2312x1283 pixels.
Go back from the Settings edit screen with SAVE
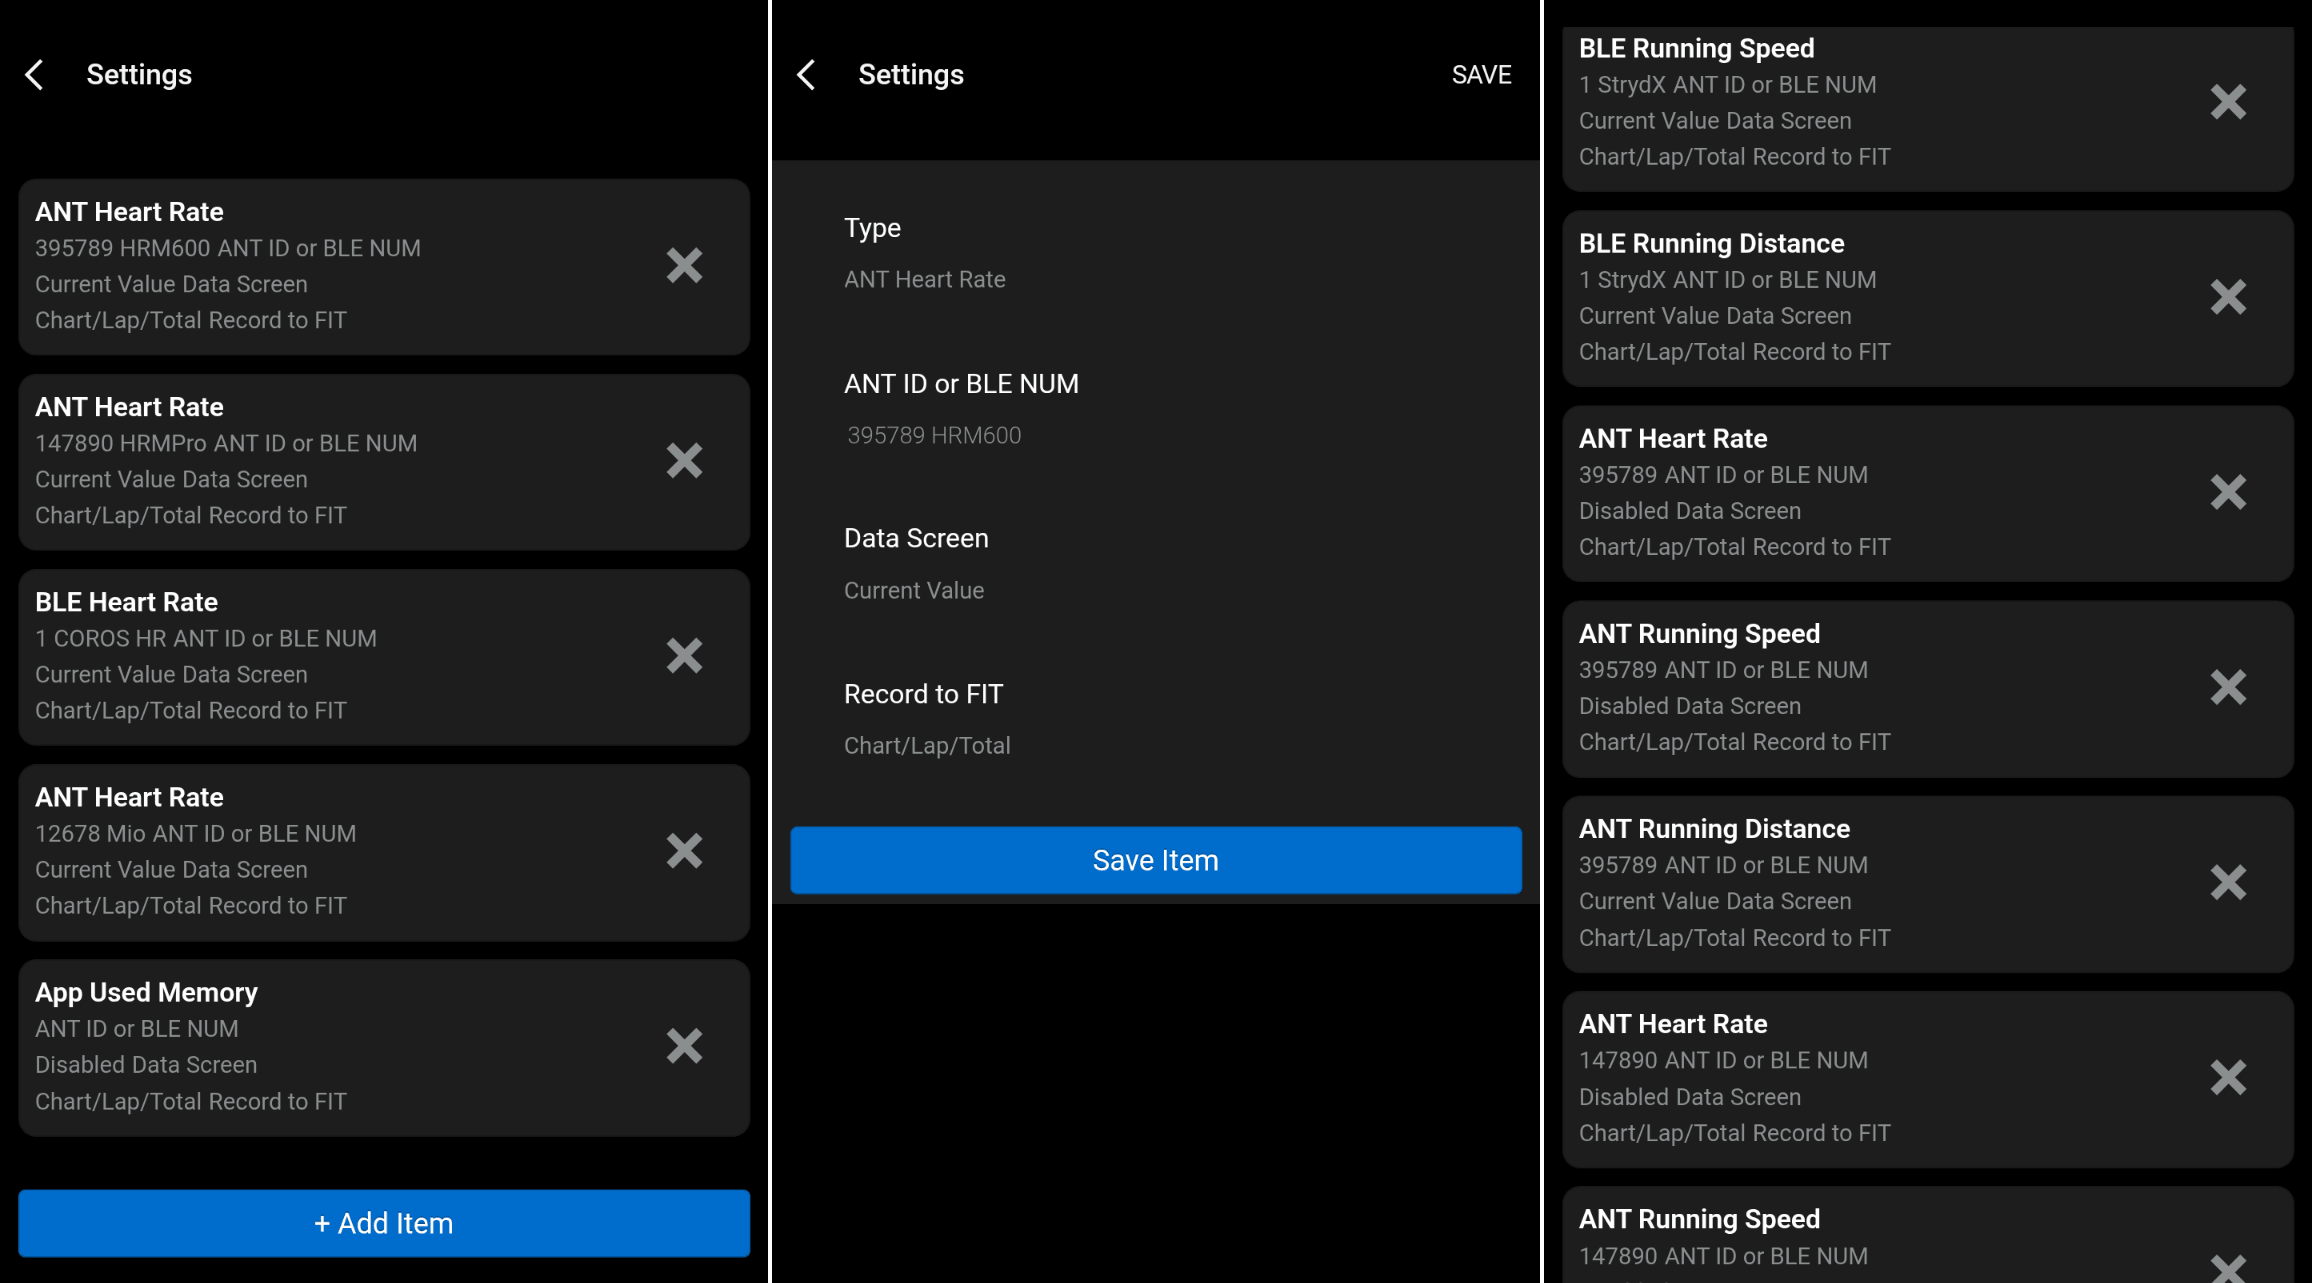[807, 74]
